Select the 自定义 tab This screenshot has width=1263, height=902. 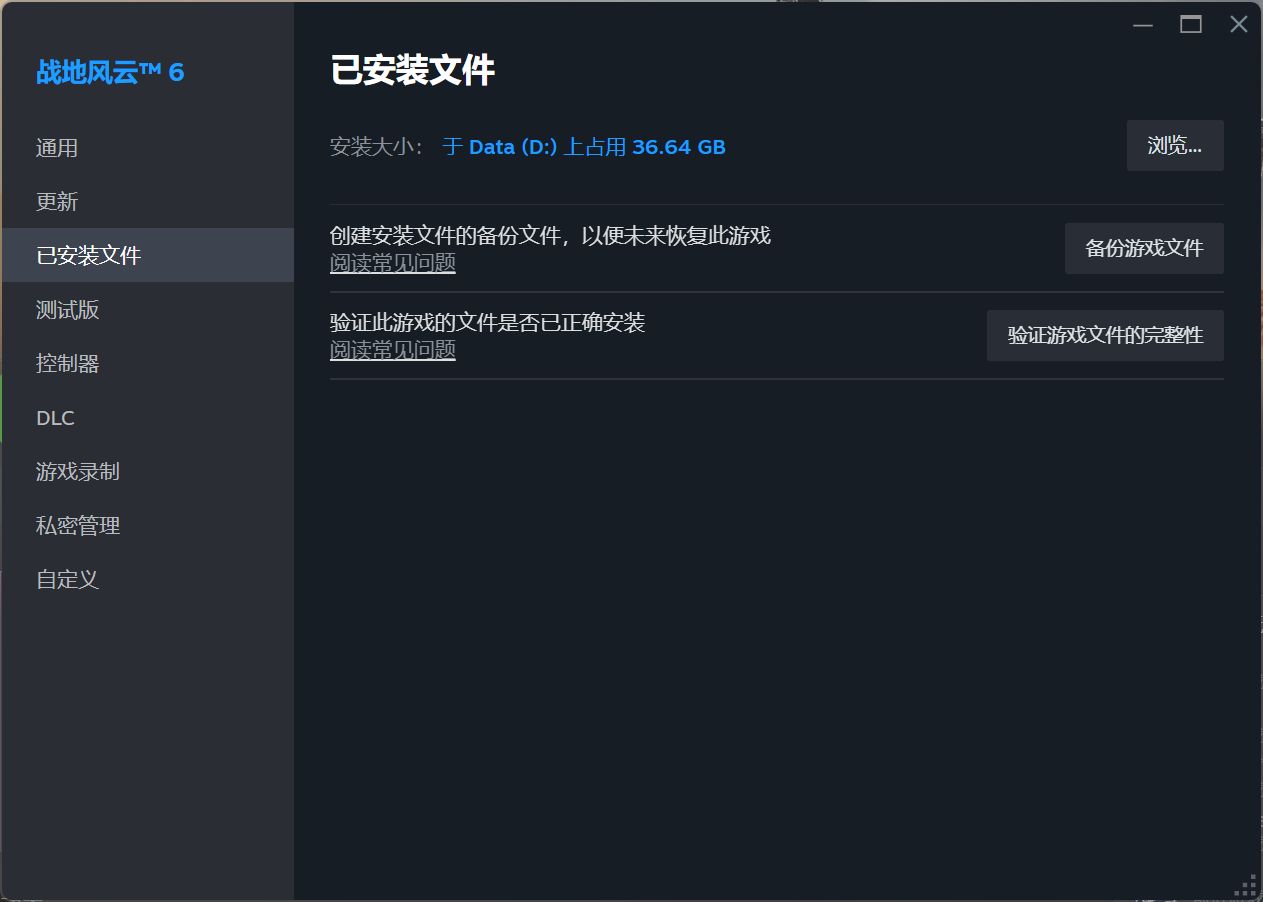(x=68, y=580)
